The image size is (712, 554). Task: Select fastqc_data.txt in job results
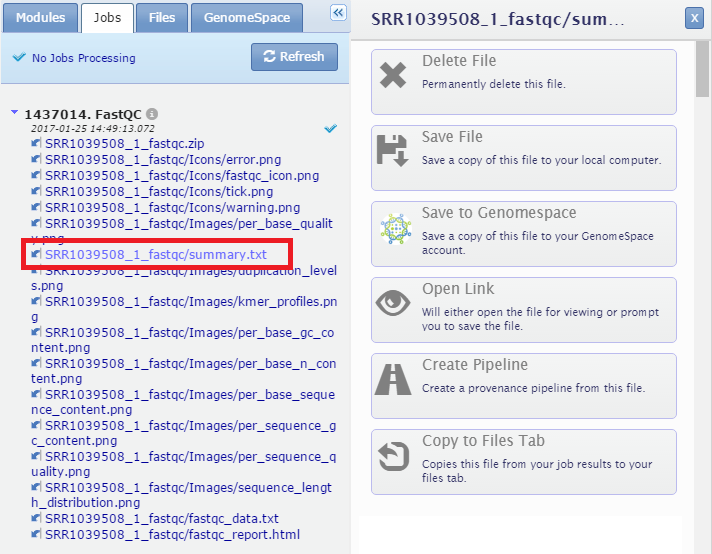tap(161, 519)
